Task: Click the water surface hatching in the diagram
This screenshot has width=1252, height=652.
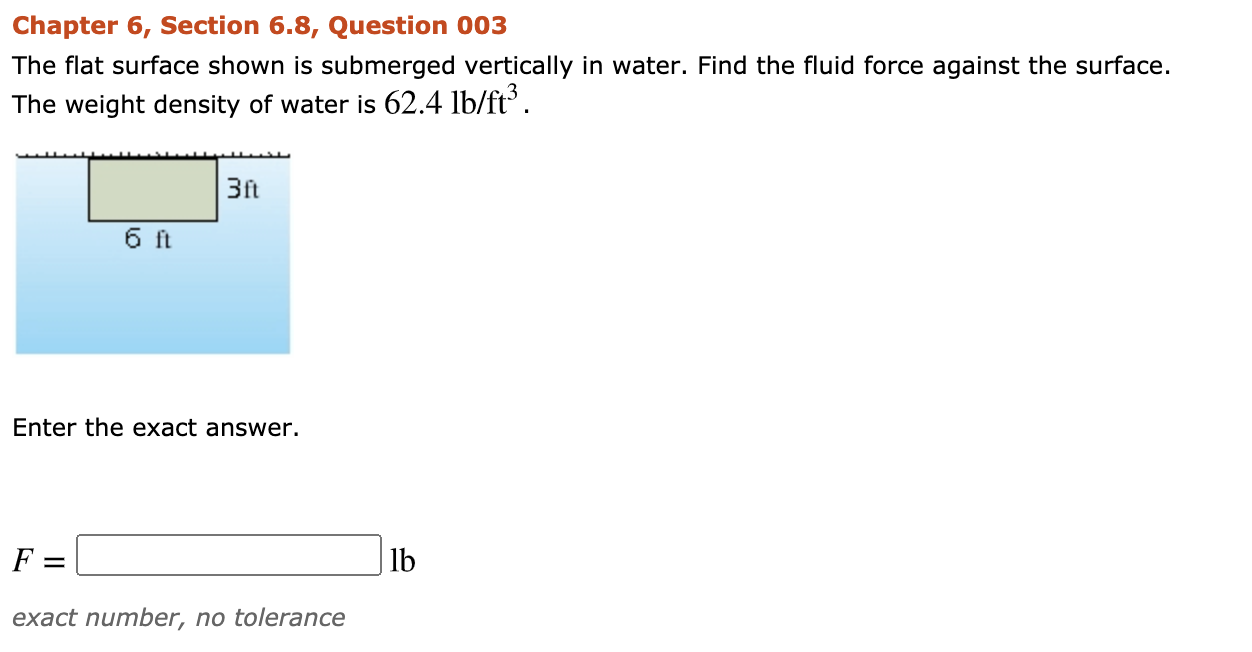Action: [x=150, y=155]
